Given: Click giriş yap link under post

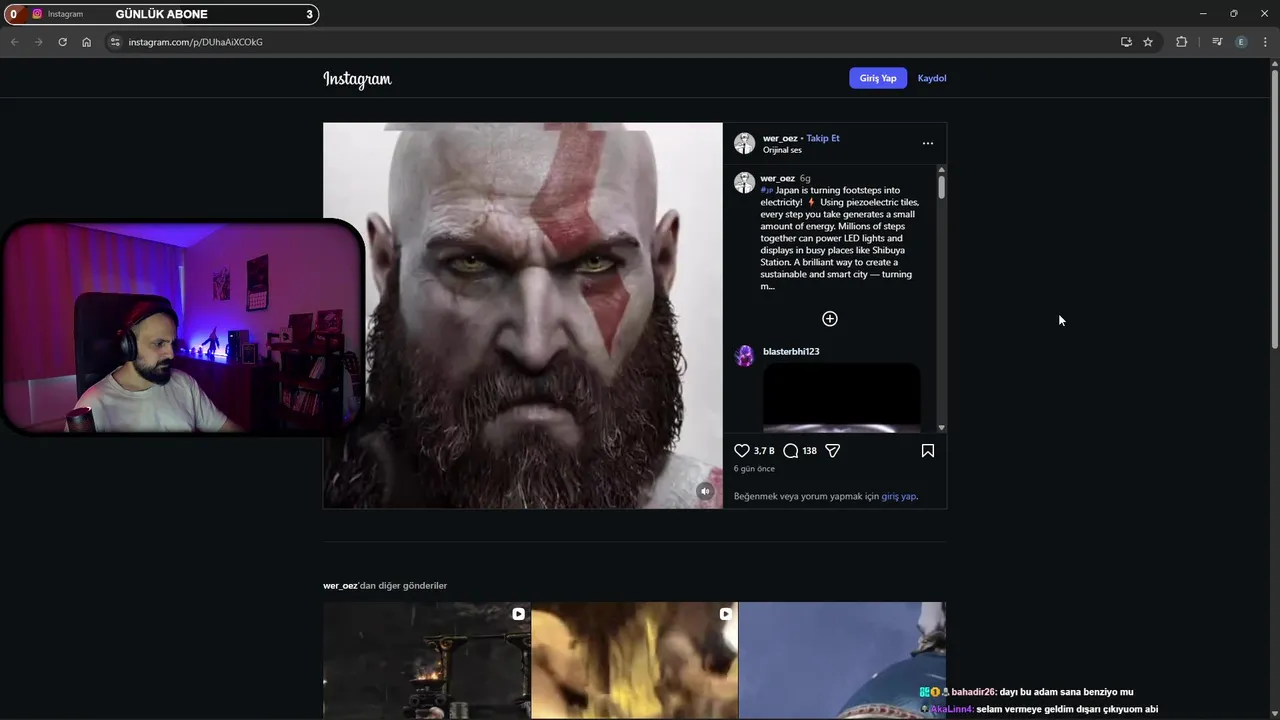Looking at the screenshot, I should (898, 496).
